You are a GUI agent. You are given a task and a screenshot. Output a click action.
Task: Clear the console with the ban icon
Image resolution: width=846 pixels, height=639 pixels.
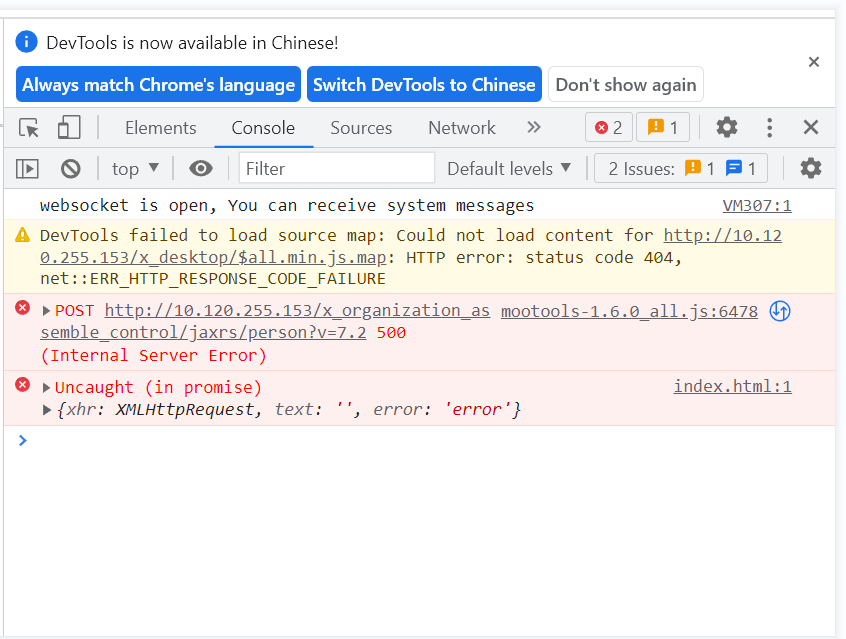tap(70, 169)
